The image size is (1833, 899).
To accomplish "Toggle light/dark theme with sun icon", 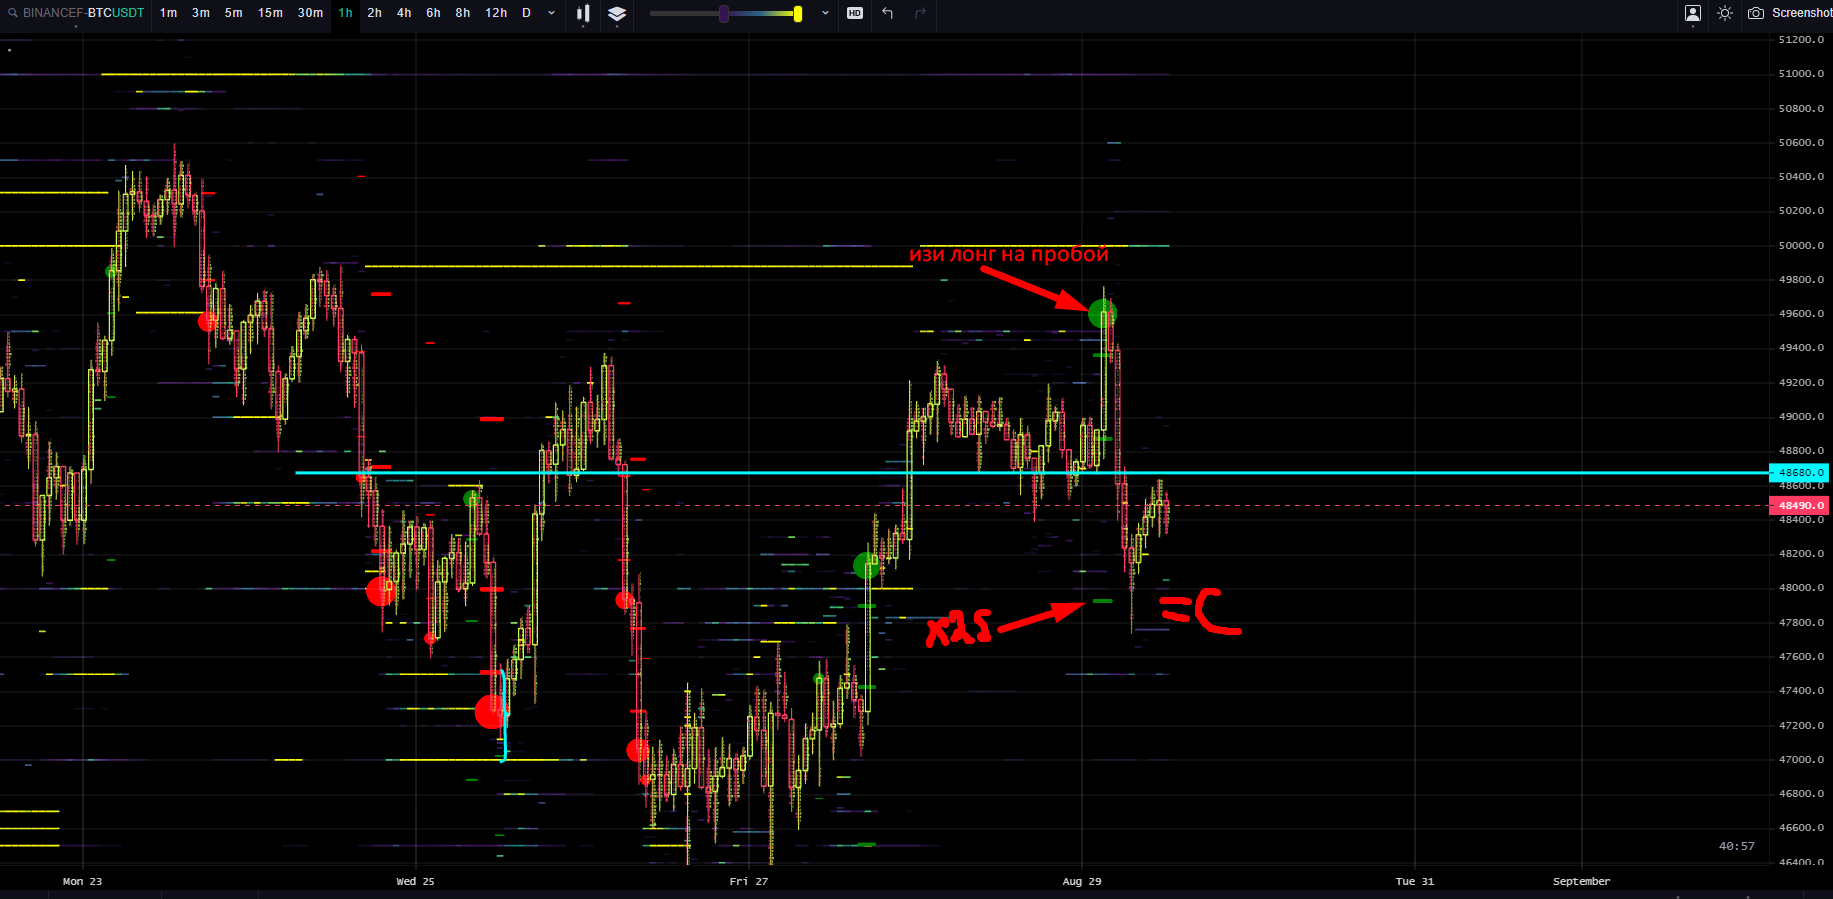I will 1725,13.
